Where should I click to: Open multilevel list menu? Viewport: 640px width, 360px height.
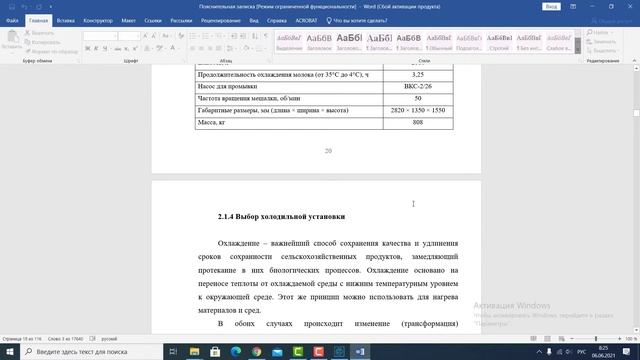(x=220, y=36)
